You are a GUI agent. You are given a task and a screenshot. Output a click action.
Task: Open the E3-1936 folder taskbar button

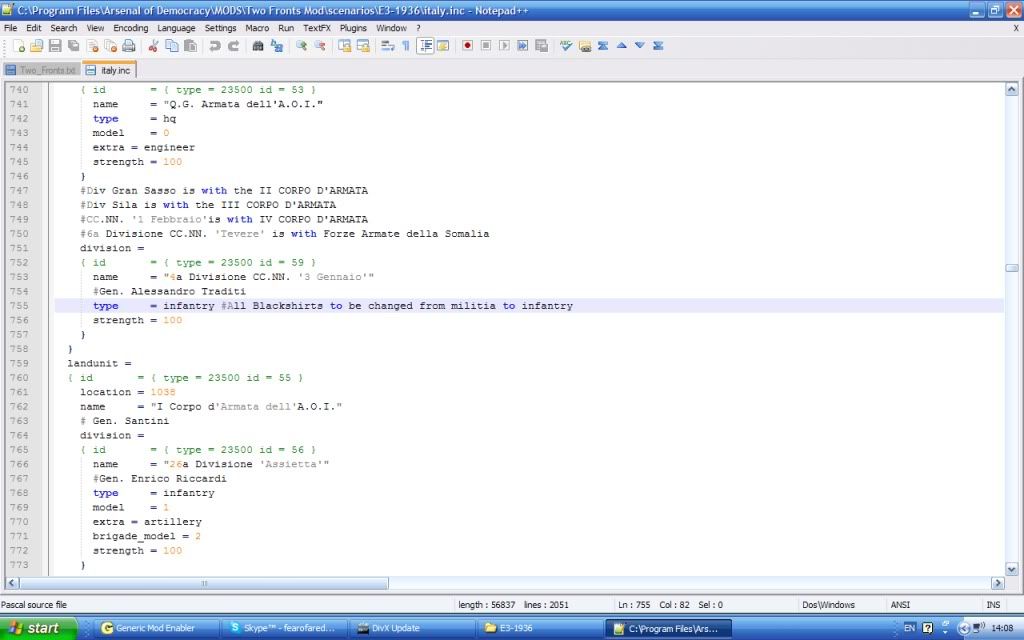[x=539, y=628]
